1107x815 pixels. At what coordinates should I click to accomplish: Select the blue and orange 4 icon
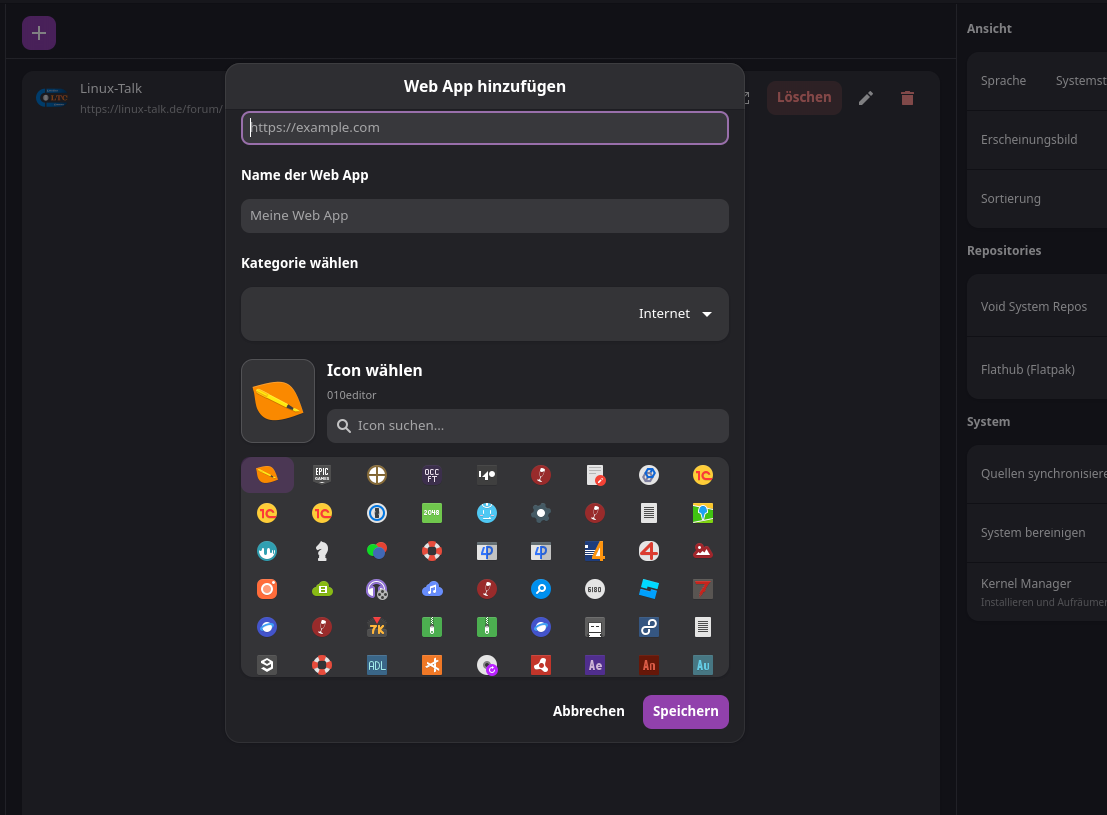pyautogui.click(x=595, y=551)
